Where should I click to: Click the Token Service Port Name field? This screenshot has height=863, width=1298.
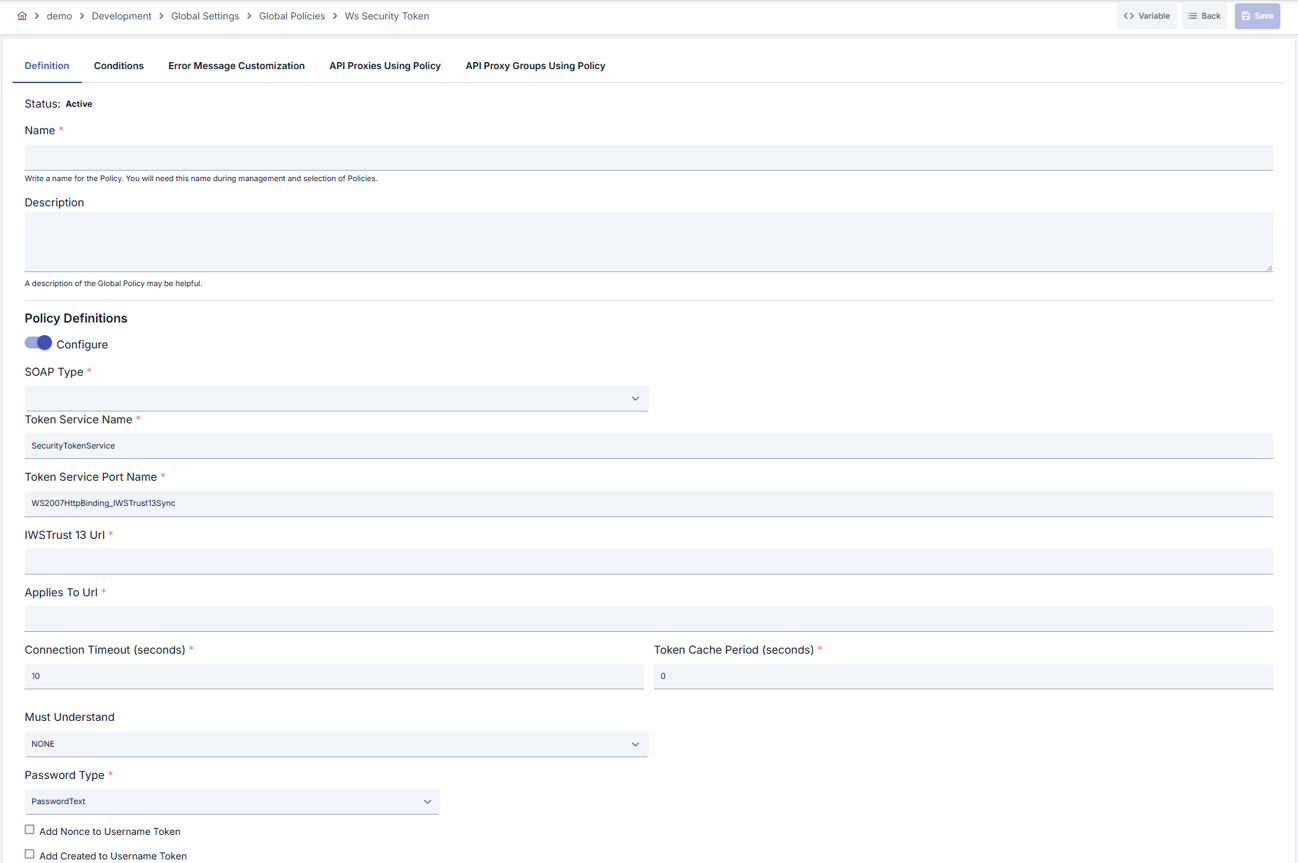[x=649, y=503]
